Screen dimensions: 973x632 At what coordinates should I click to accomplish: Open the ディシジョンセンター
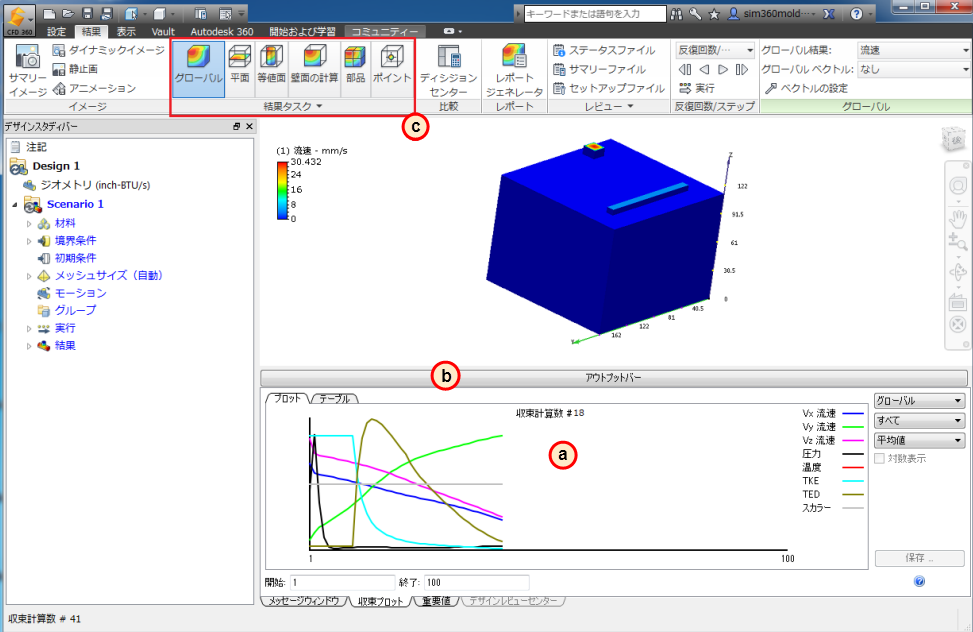tap(448, 71)
